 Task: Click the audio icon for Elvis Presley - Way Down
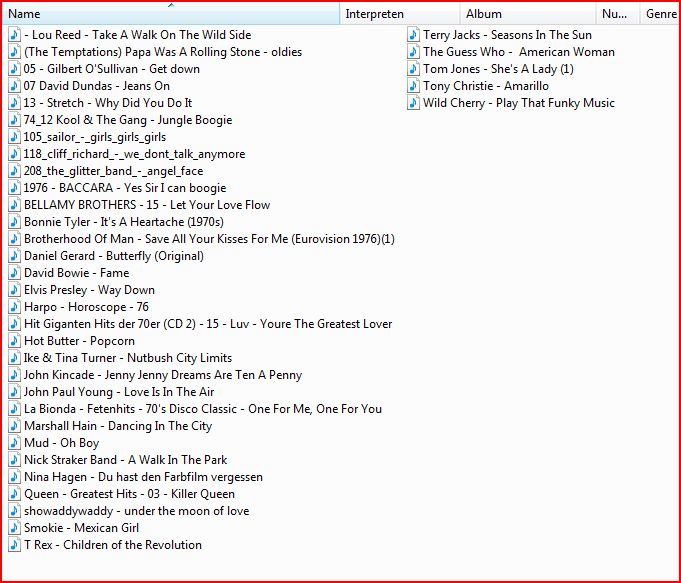tap(14, 290)
